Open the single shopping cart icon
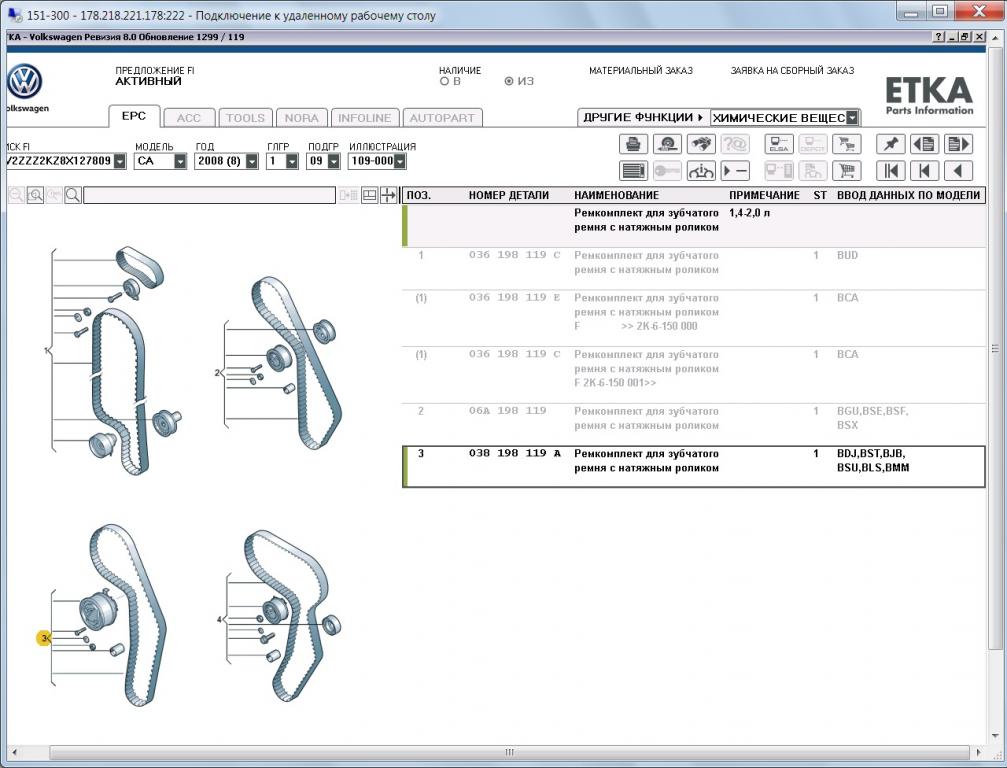1007x768 pixels. click(846, 171)
